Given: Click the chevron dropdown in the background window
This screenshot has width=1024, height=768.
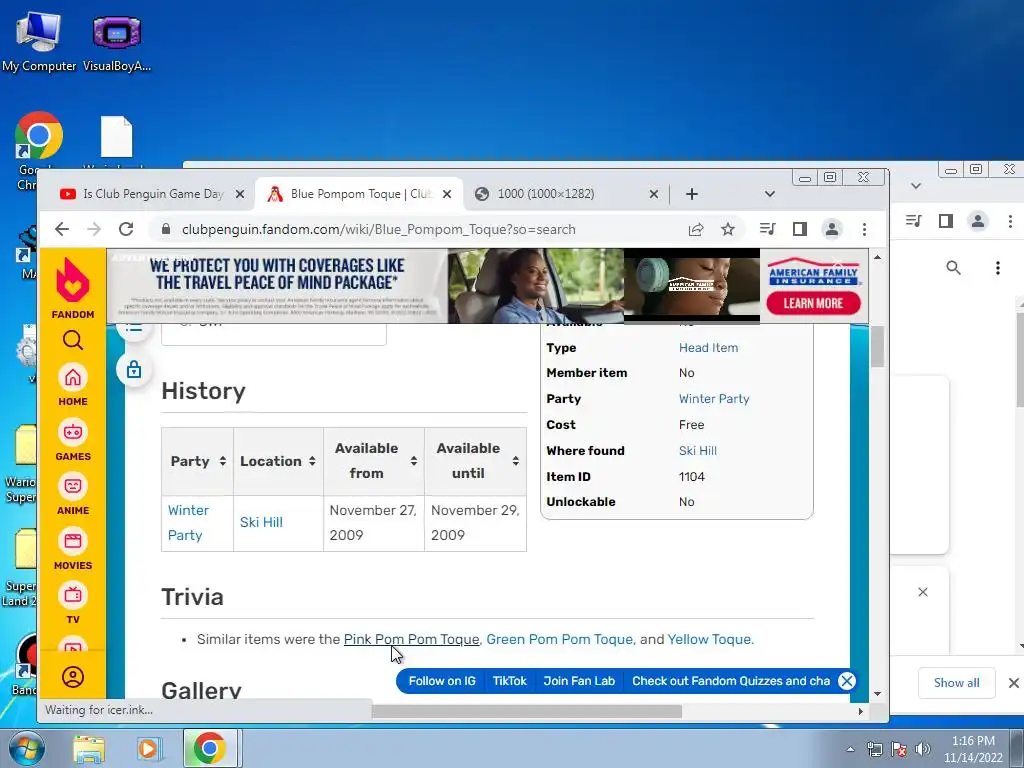Looking at the screenshot, I should (916, 186).
